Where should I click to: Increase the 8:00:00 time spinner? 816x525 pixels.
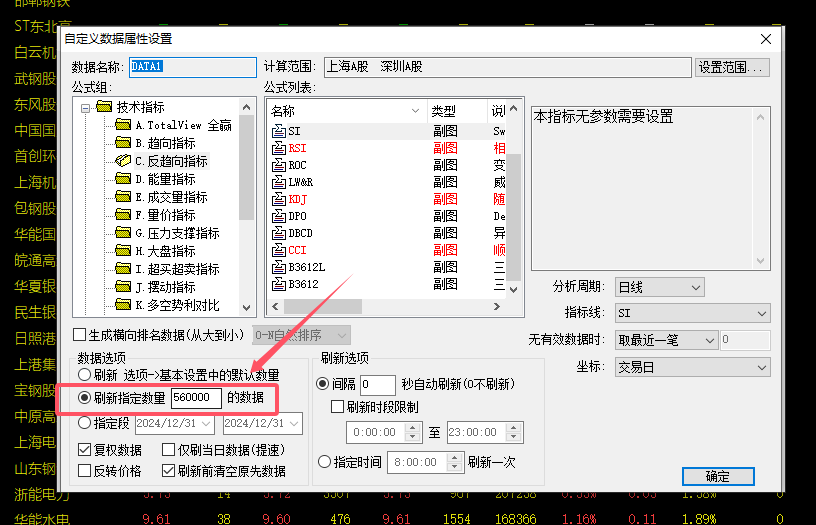point(454,457)
